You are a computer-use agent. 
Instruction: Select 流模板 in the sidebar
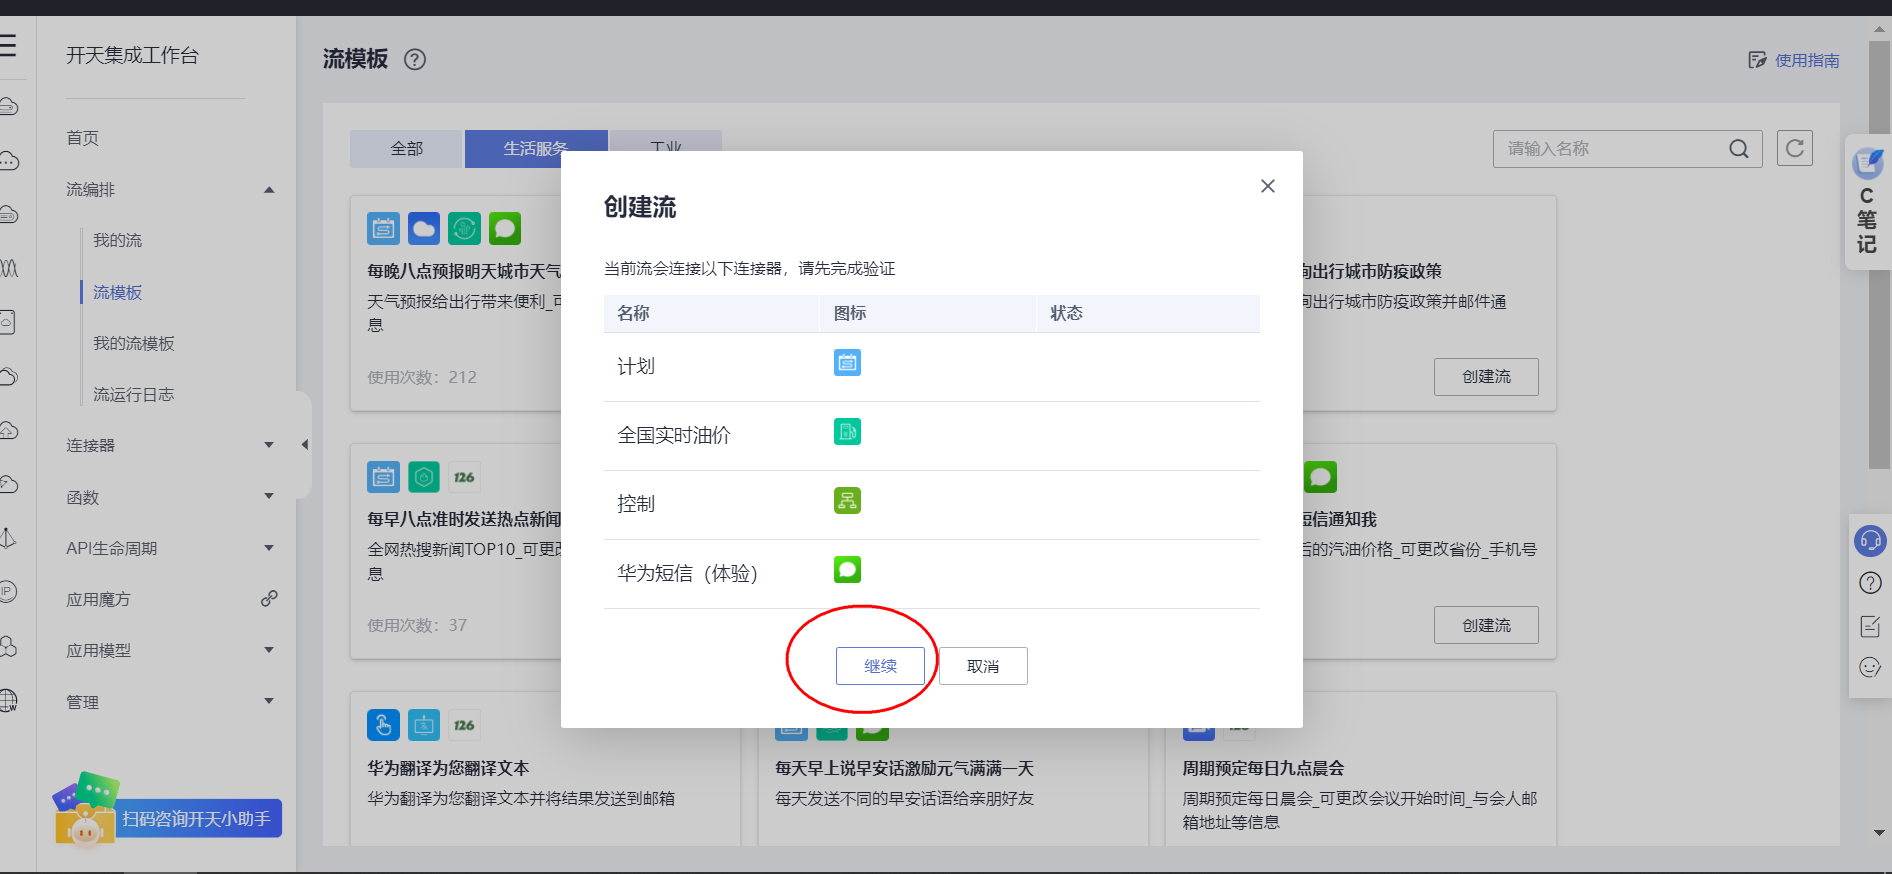[118, 292]
